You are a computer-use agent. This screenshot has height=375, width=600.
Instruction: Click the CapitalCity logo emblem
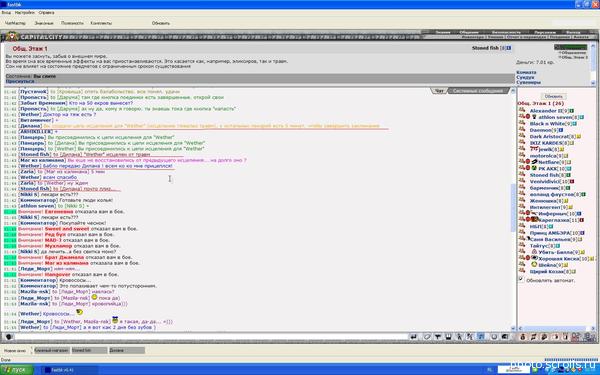[12, 37]
